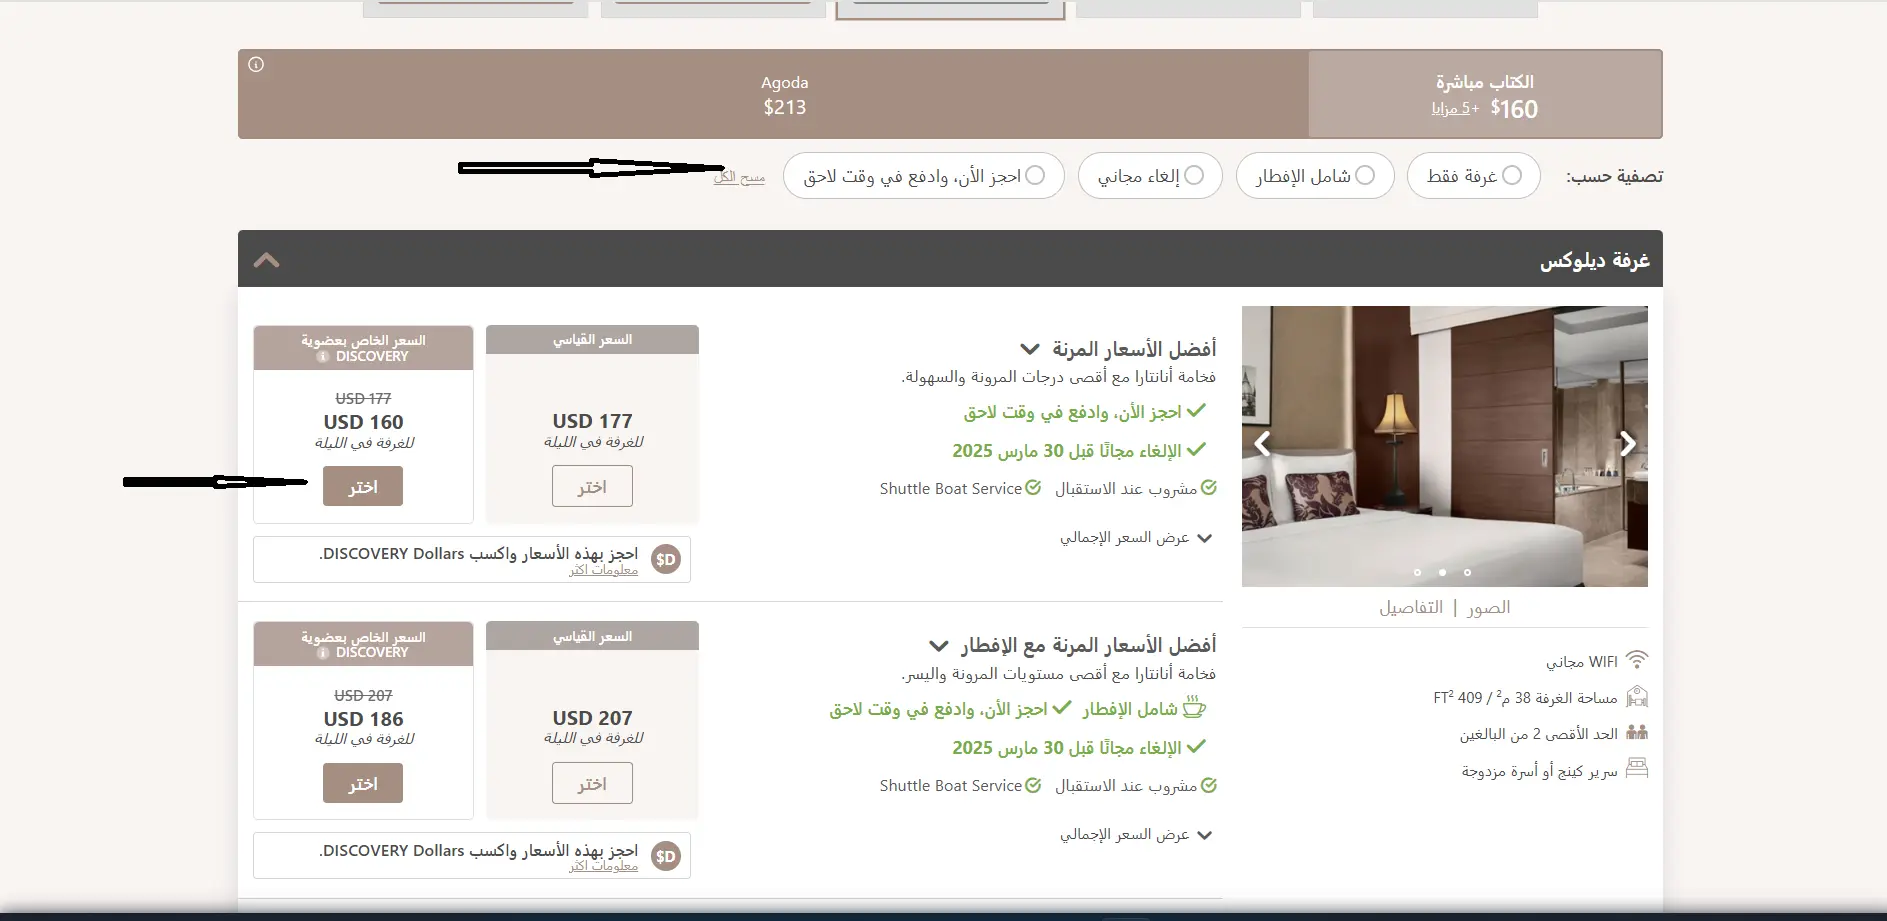Click the DISCOVERY info icon in the breakfast member rate
Screen dimensions: 1887x921
click(323, 653)
